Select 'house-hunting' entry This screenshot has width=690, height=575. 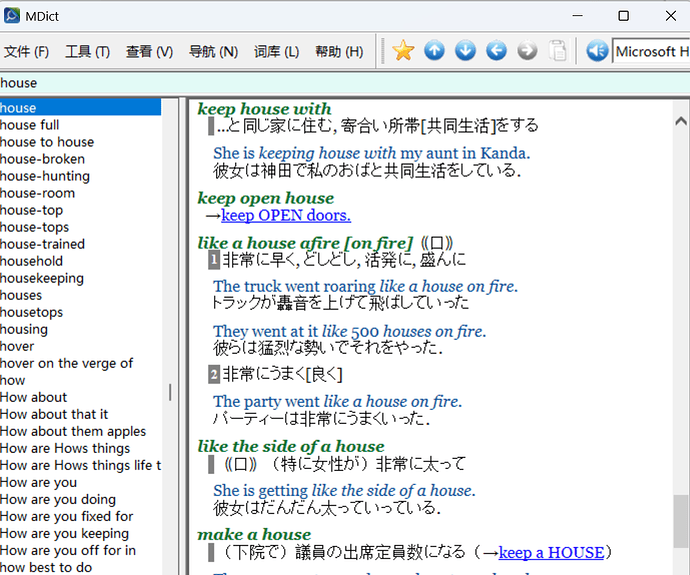(80, 176)
